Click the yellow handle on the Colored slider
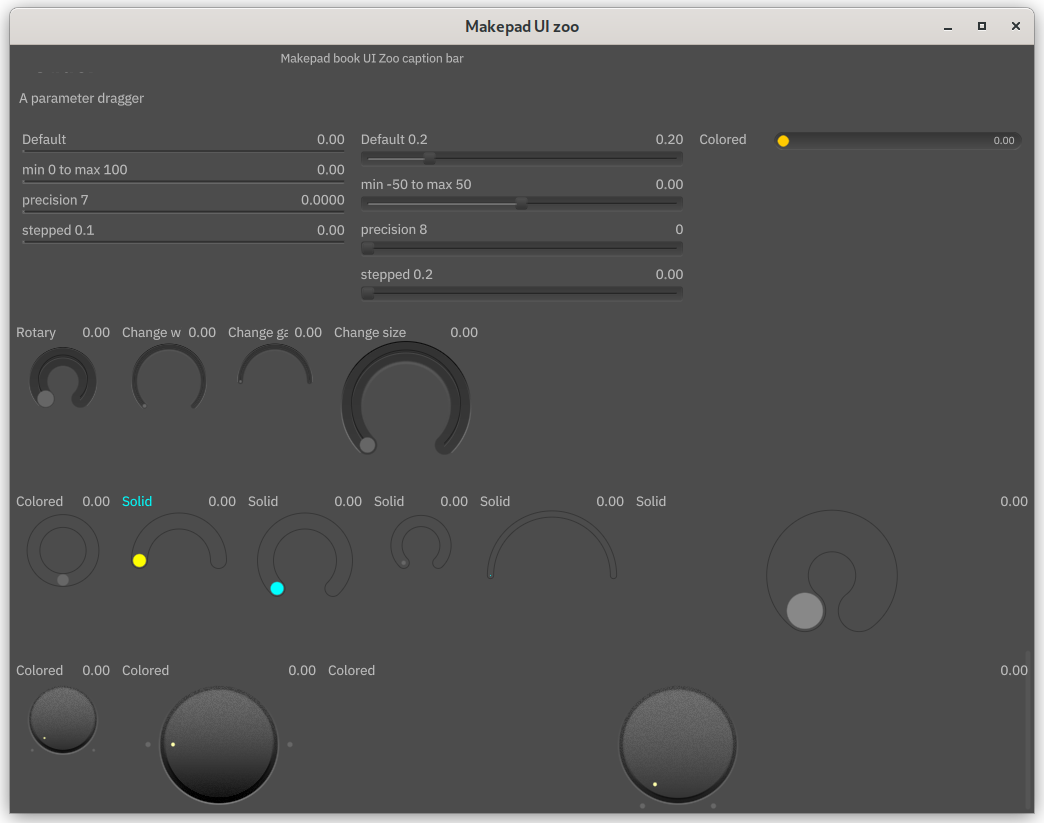 pos(783,141)
